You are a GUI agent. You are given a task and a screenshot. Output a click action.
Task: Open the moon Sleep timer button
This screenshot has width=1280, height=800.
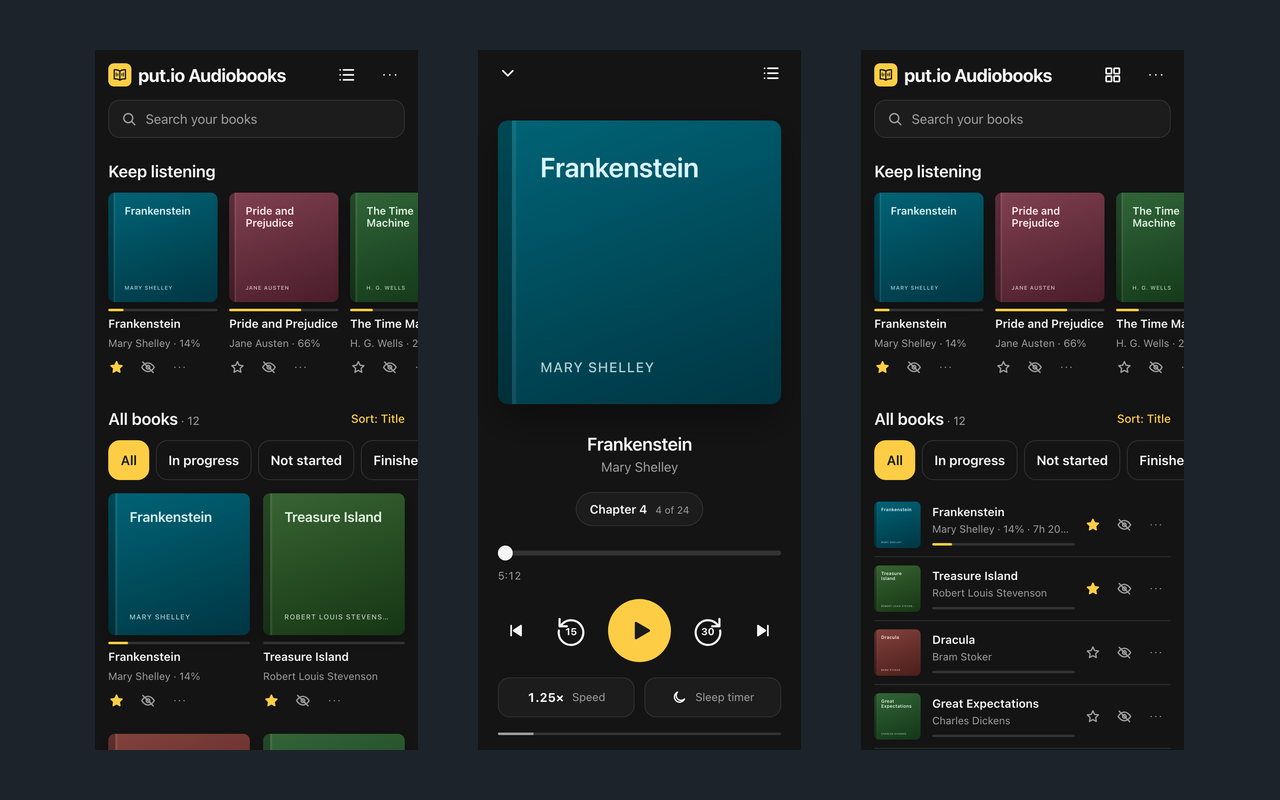pyautogui.click(x=712, y=697)
